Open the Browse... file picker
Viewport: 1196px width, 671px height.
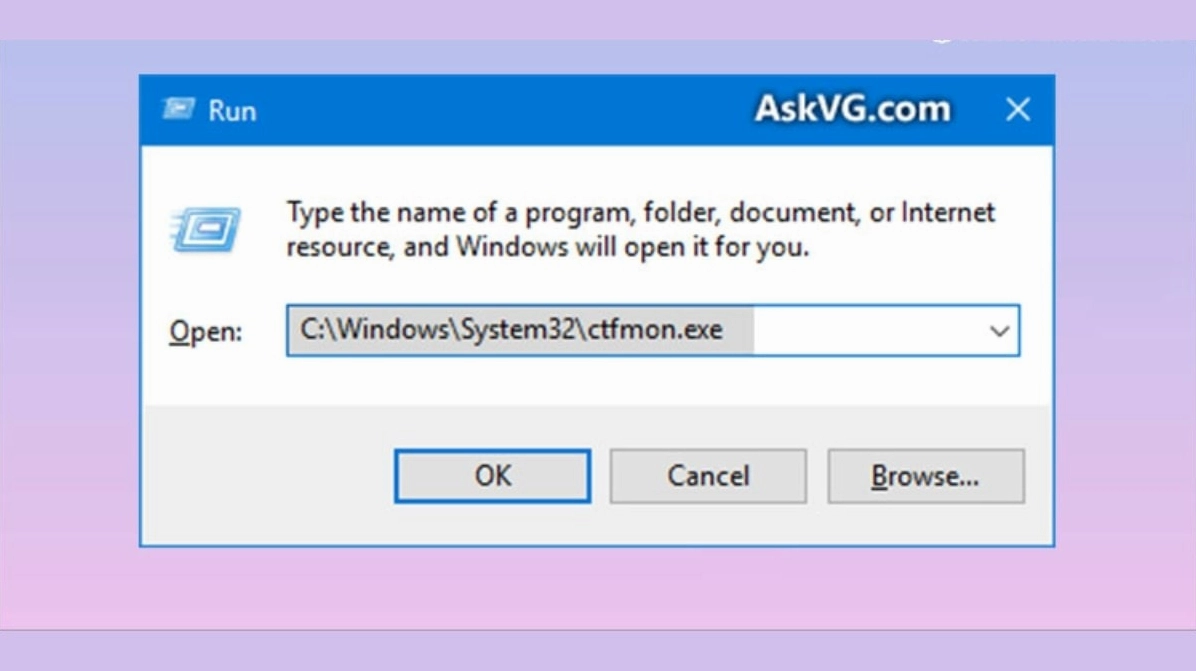[x=925, y=476]
